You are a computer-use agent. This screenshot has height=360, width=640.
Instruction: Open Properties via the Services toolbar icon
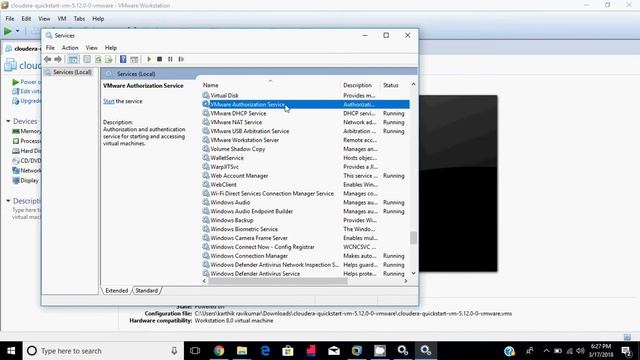point(87,59)
